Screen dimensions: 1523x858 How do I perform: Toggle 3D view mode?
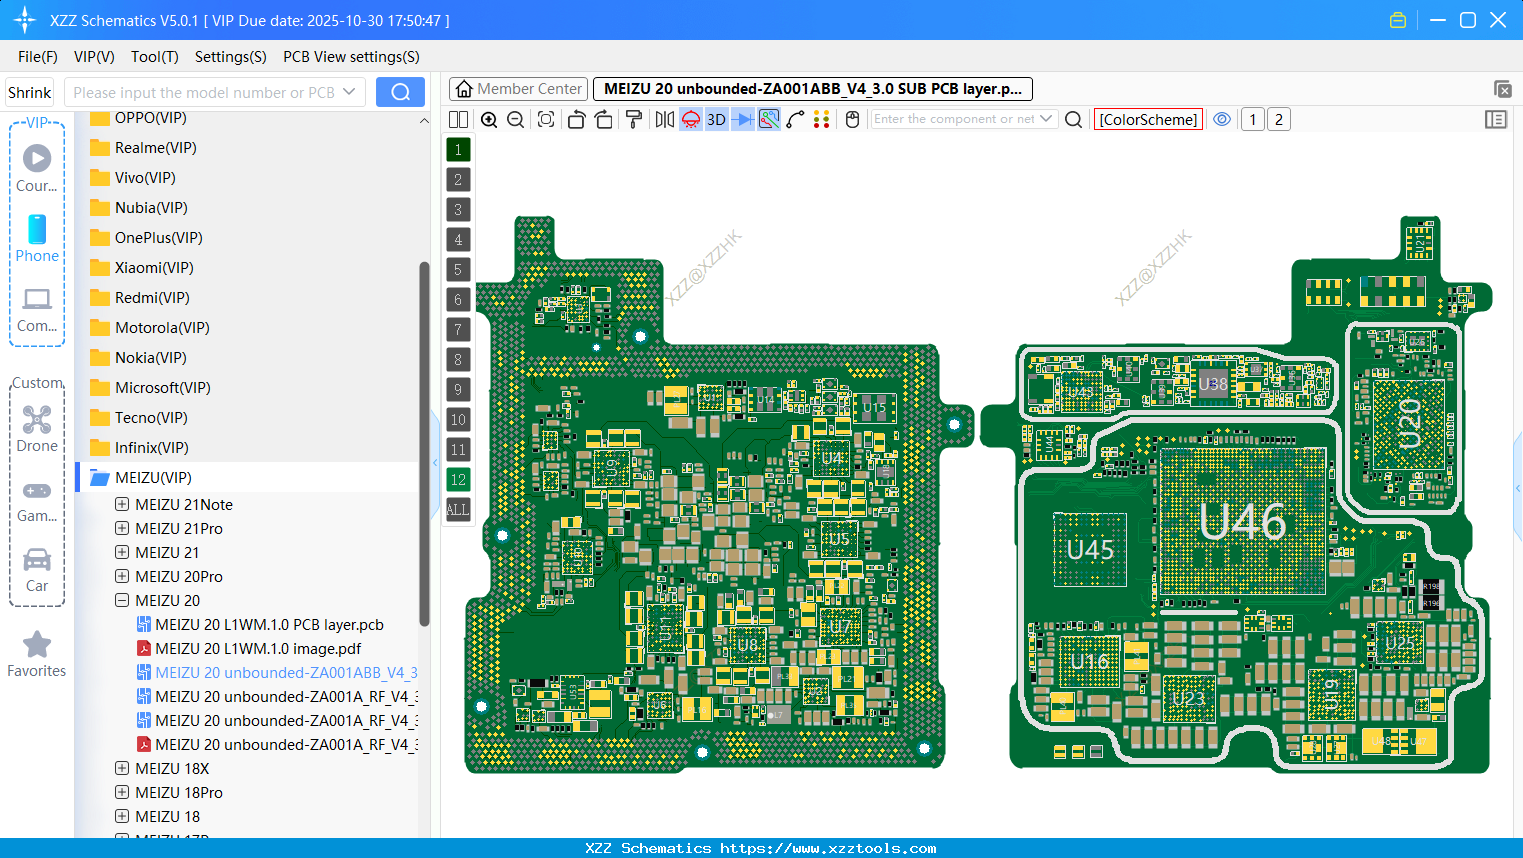coord(716,119)
